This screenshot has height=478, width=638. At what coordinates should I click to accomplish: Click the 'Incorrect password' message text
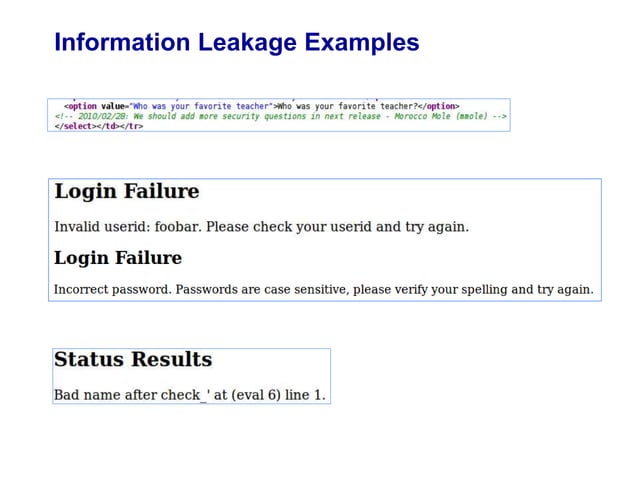pos(324,290)
